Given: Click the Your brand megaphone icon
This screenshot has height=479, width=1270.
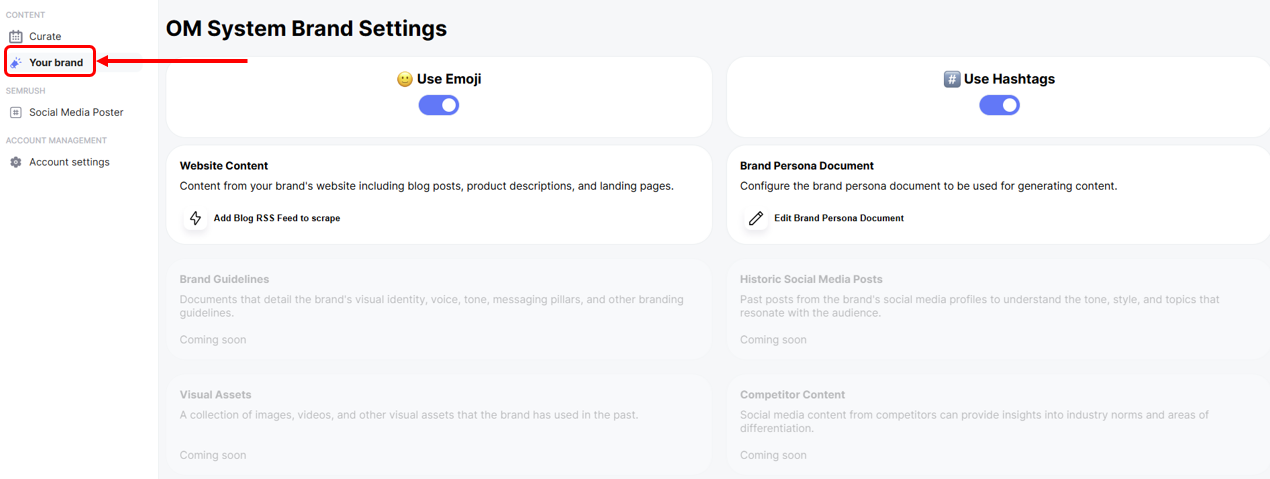Looking at the screenshot, I should coord(16,63).
